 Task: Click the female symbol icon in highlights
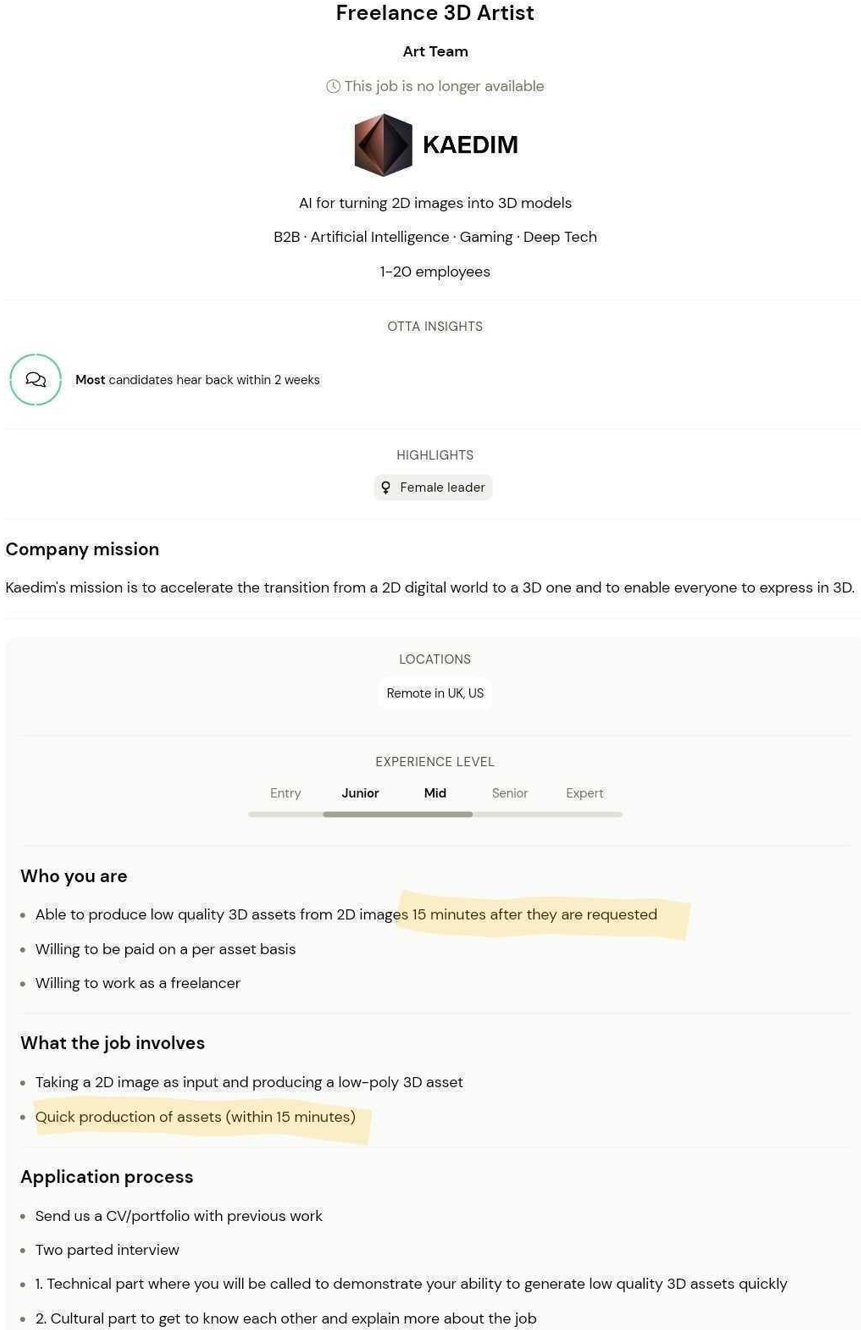(385, 487)
